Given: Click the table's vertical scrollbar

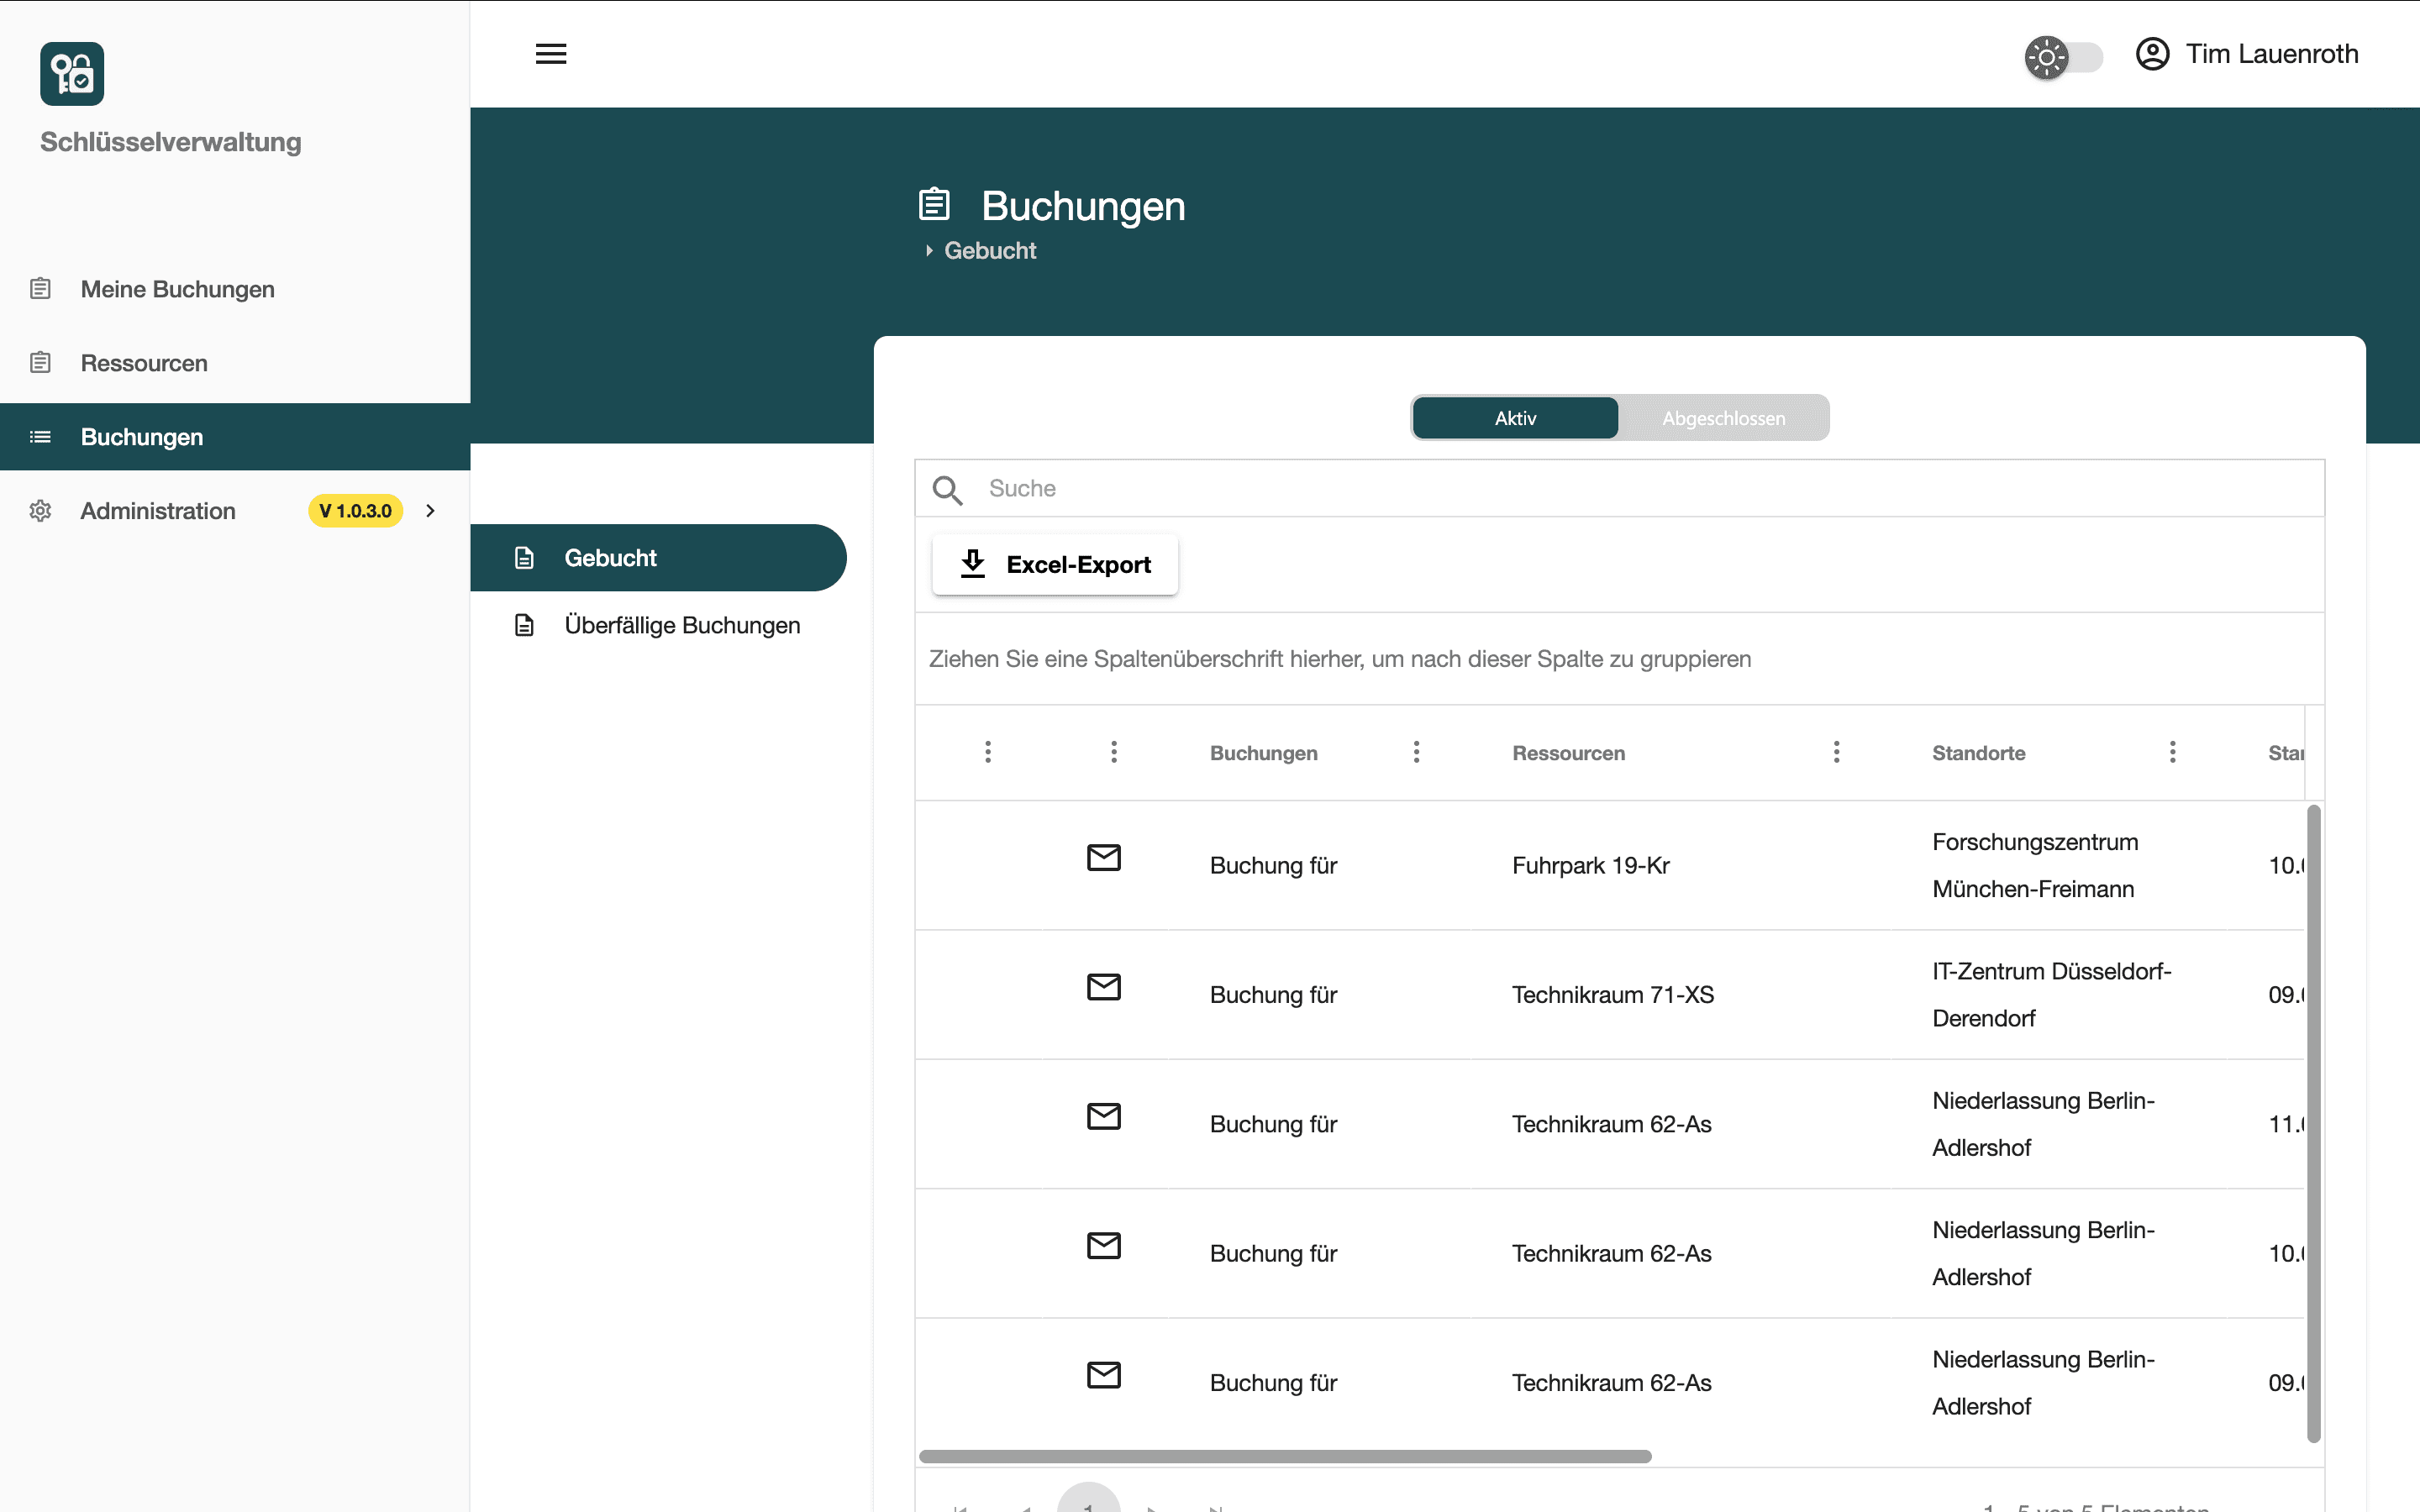Looking at the screenshot, I should point(2313,1123).
